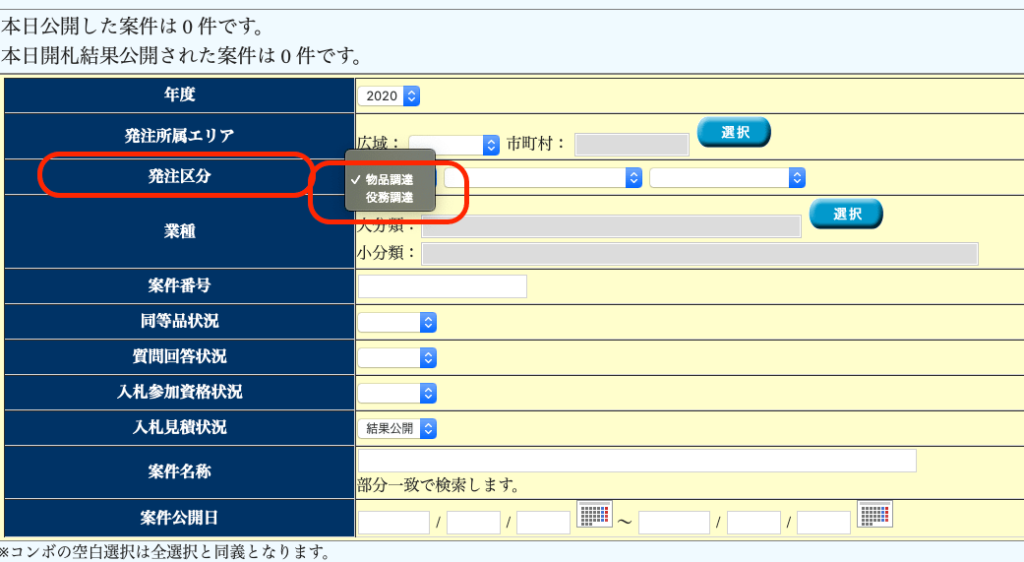Open the calendar icon for start publication date
The width and height of the screenshot is (1024, 562).
coord(594,515)
